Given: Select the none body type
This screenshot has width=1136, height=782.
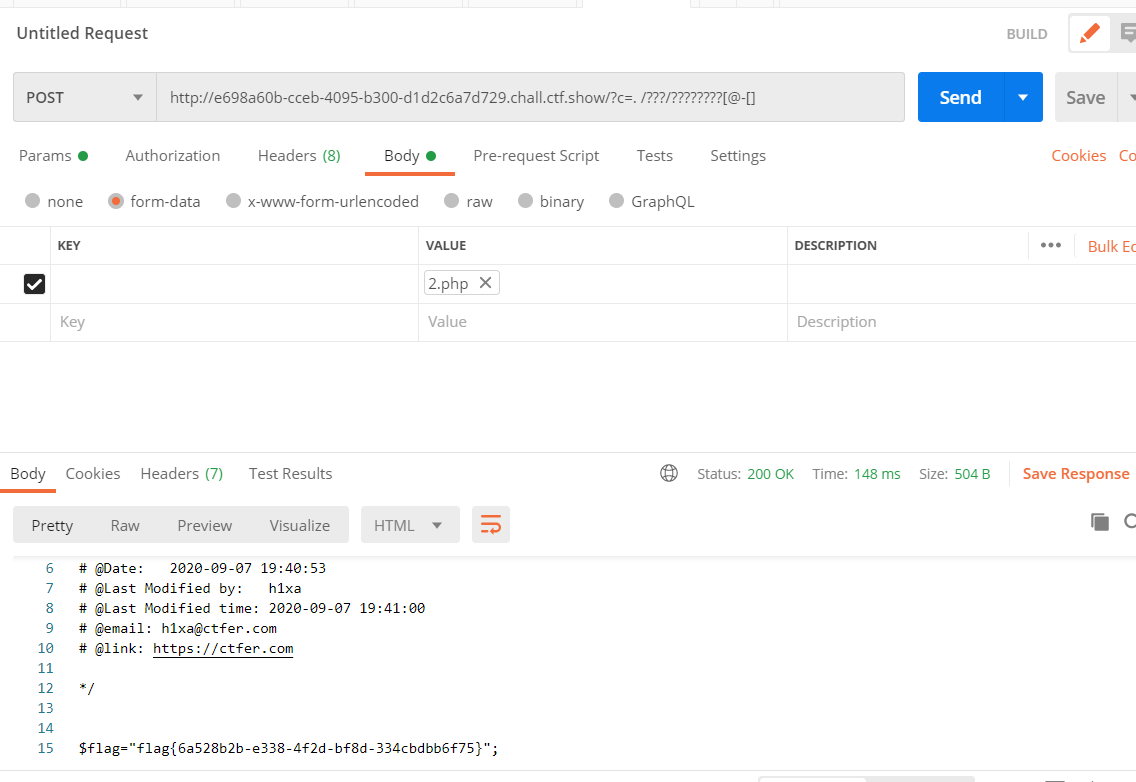Looking at the screenshot, I should 32,201.
